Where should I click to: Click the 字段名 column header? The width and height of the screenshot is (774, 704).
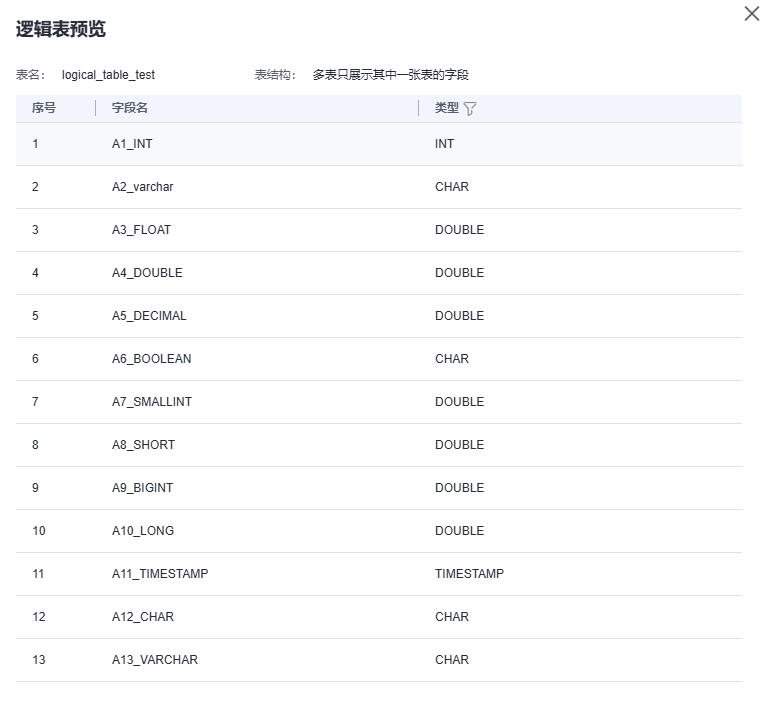[x=130, y=108]
